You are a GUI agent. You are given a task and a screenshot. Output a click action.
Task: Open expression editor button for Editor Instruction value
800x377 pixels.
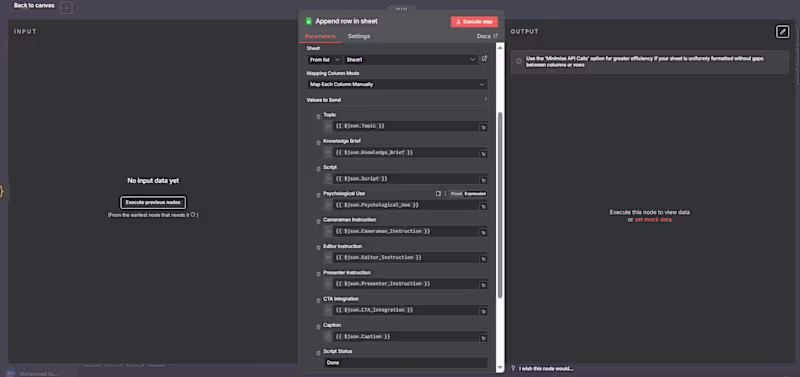[x=483, y=259]
